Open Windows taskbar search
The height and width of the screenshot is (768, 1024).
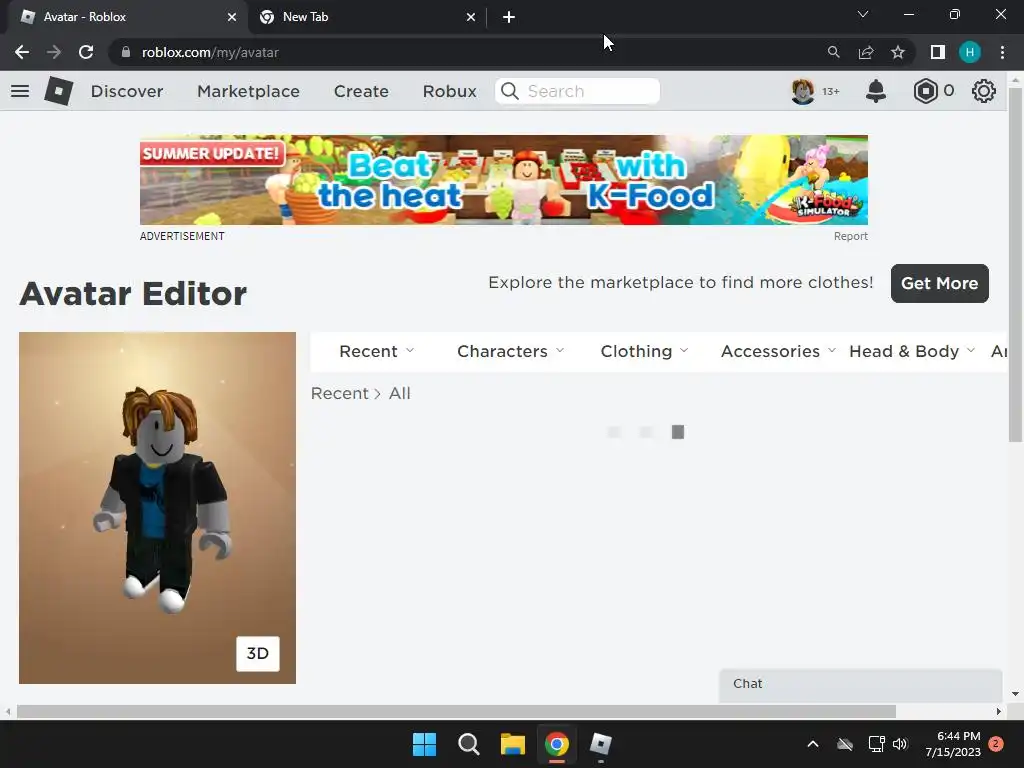(x=468, y=744)
